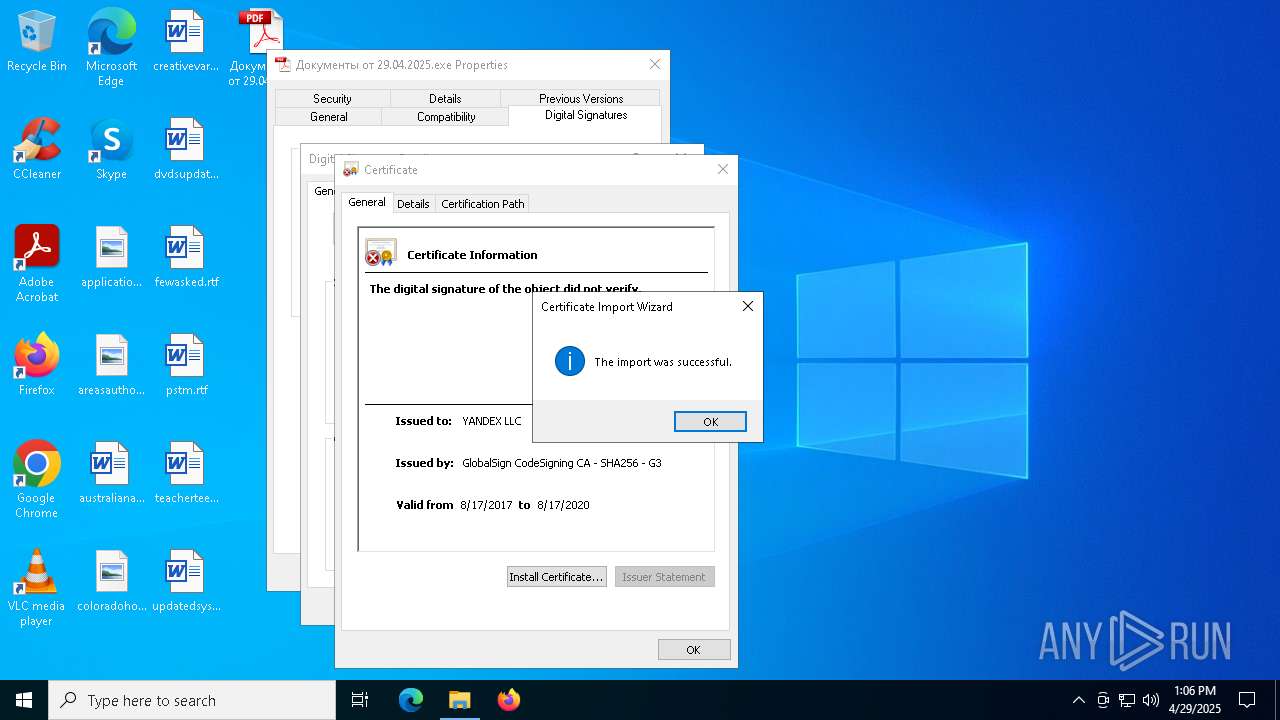The height and width of the screenshot is (720, 1280).
Task: Select the coloradoho image file icon
Action: [111, 582]
